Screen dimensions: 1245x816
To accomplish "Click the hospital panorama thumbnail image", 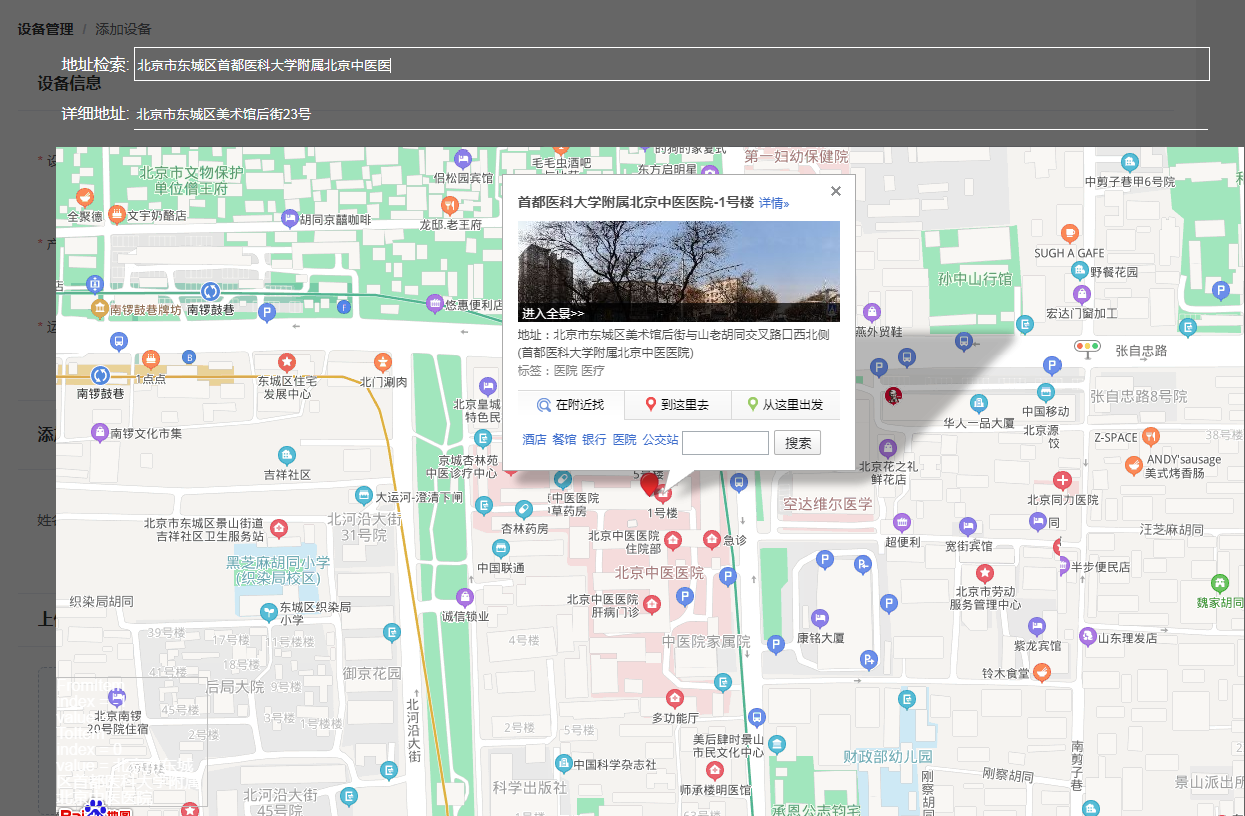I will pos(679,271).
